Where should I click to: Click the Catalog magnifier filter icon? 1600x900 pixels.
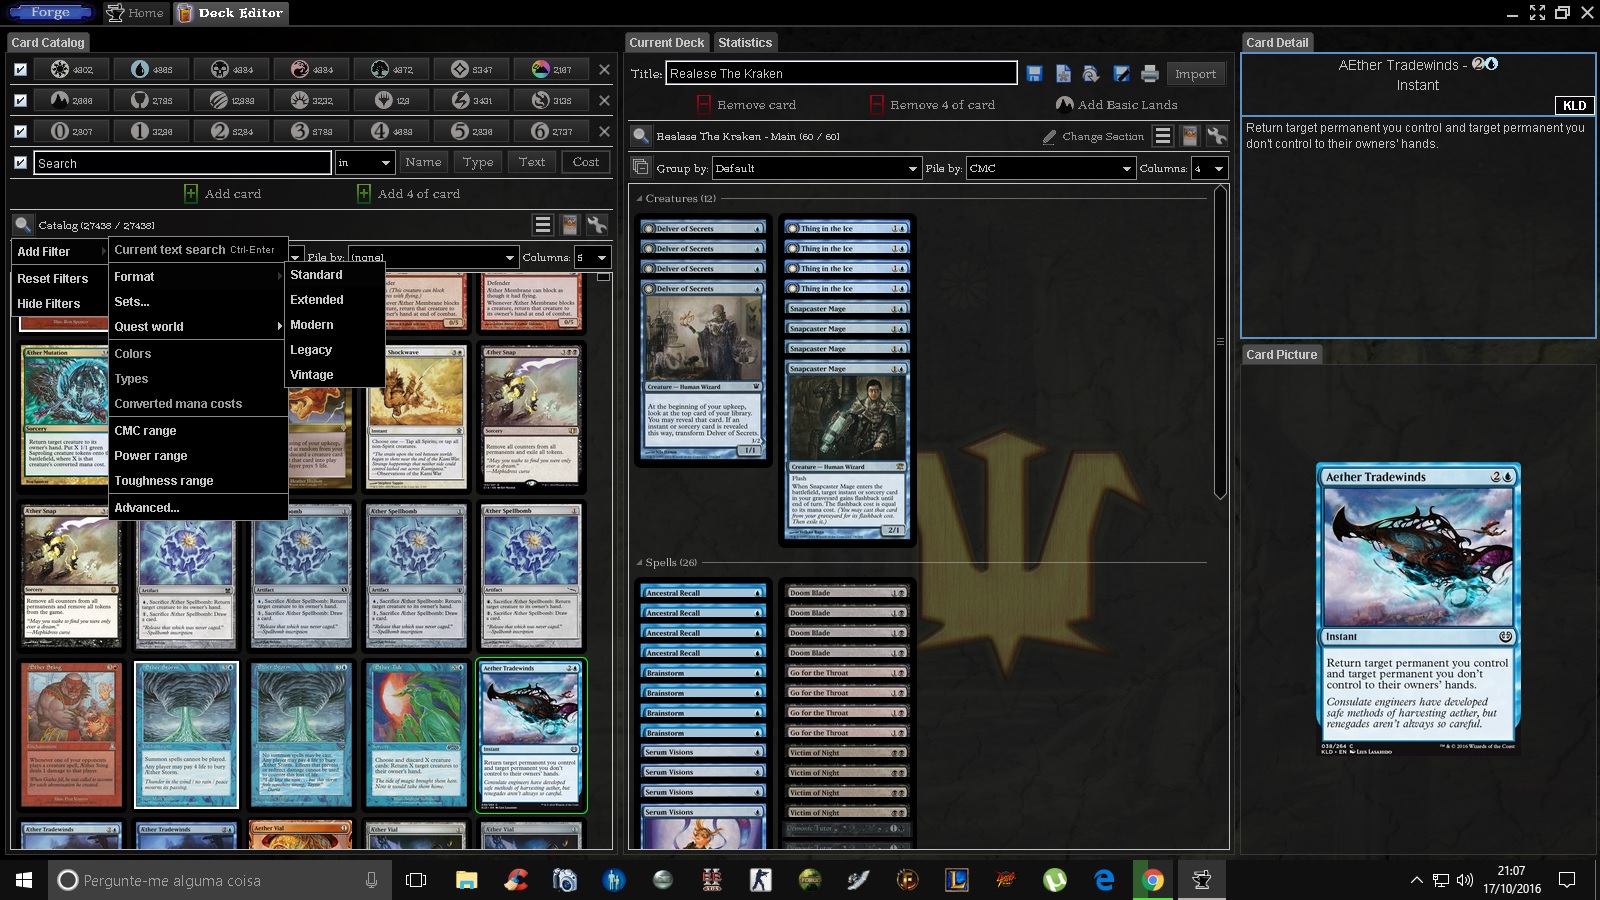point(23,225)
